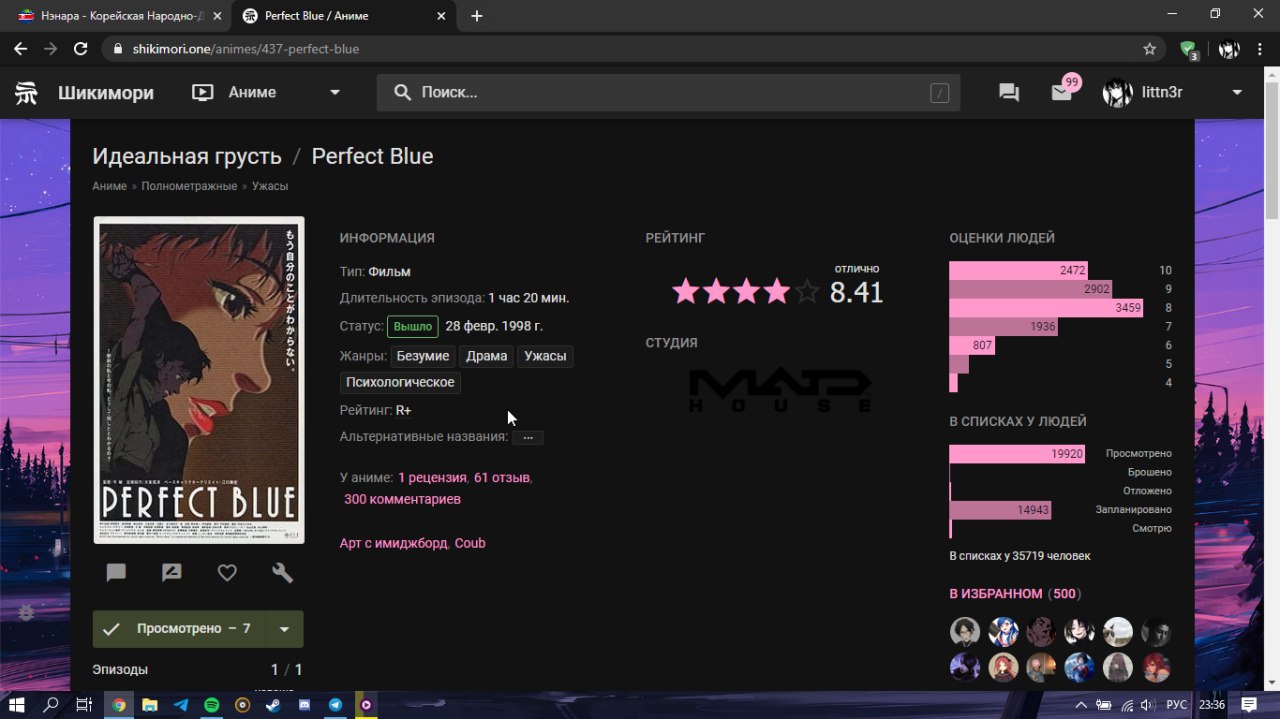Open the Ужасы breadcrumb link
This screenshot has height=719, width=1280.
tap(270, 186)
